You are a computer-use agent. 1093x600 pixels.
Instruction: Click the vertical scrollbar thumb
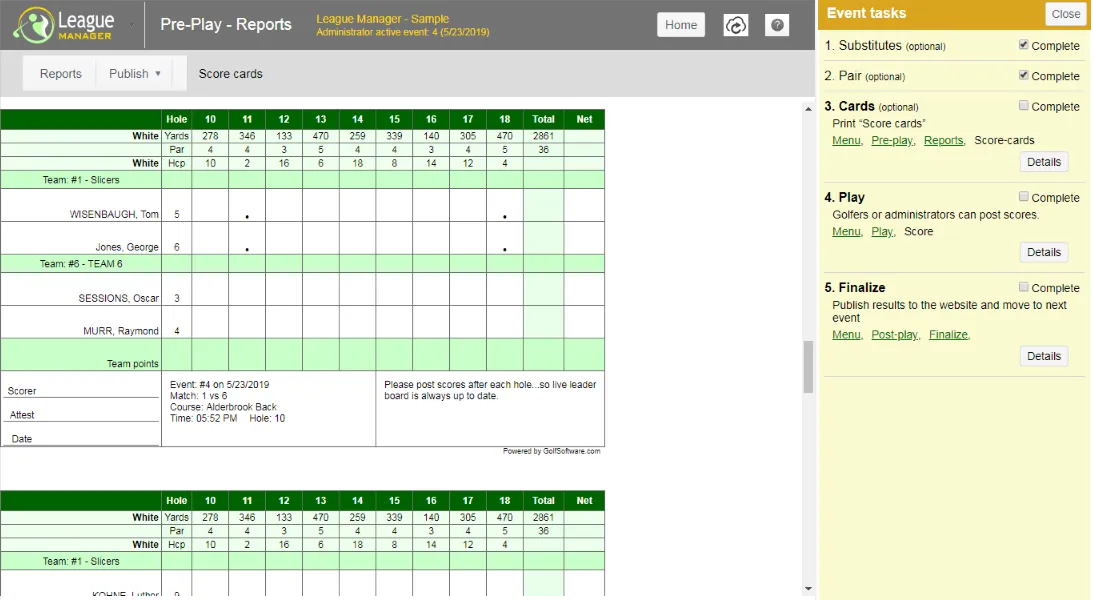coord(808,367)
